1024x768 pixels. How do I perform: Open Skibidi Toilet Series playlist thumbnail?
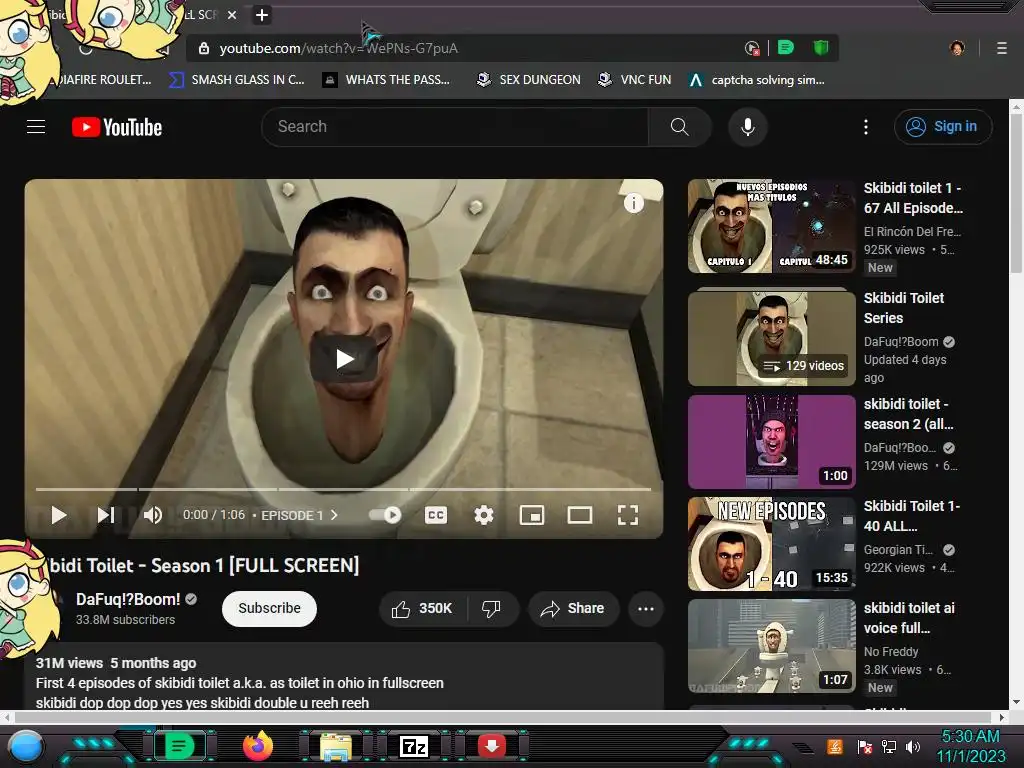pos(771,338)
